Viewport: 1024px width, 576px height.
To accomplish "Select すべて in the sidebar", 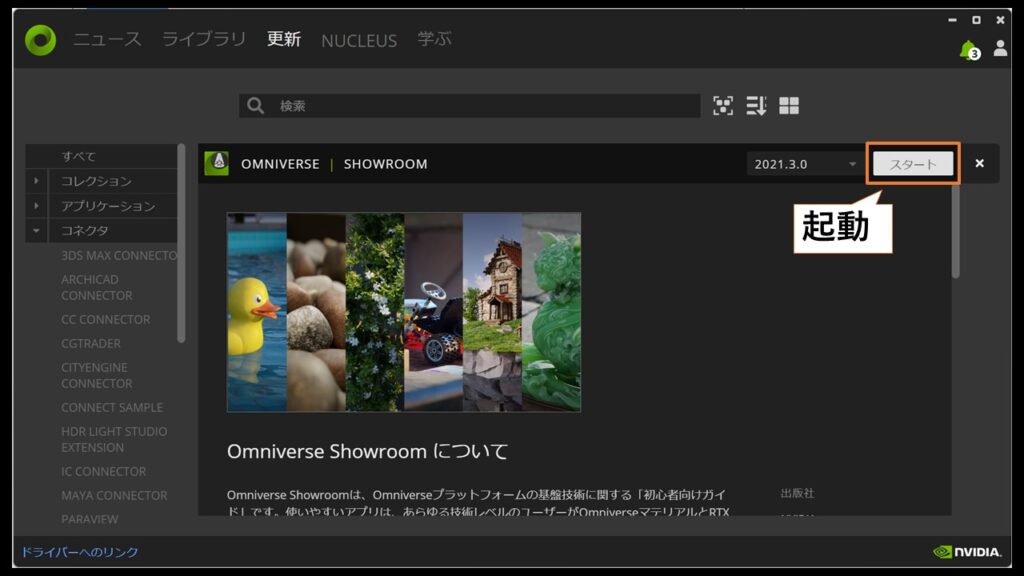I will click(101, 156).
